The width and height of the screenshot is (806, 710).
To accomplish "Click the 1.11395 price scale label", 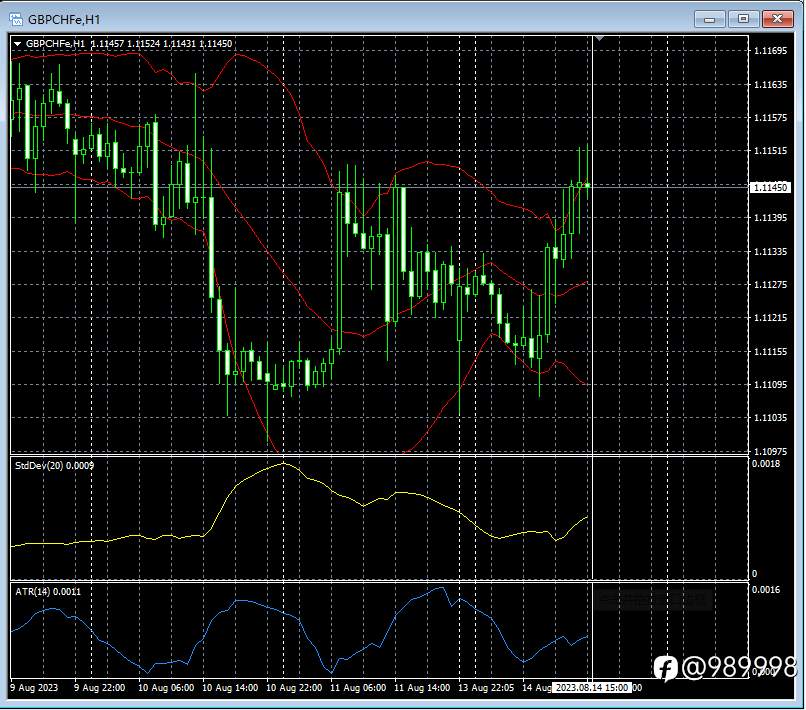I will point(770,218).
